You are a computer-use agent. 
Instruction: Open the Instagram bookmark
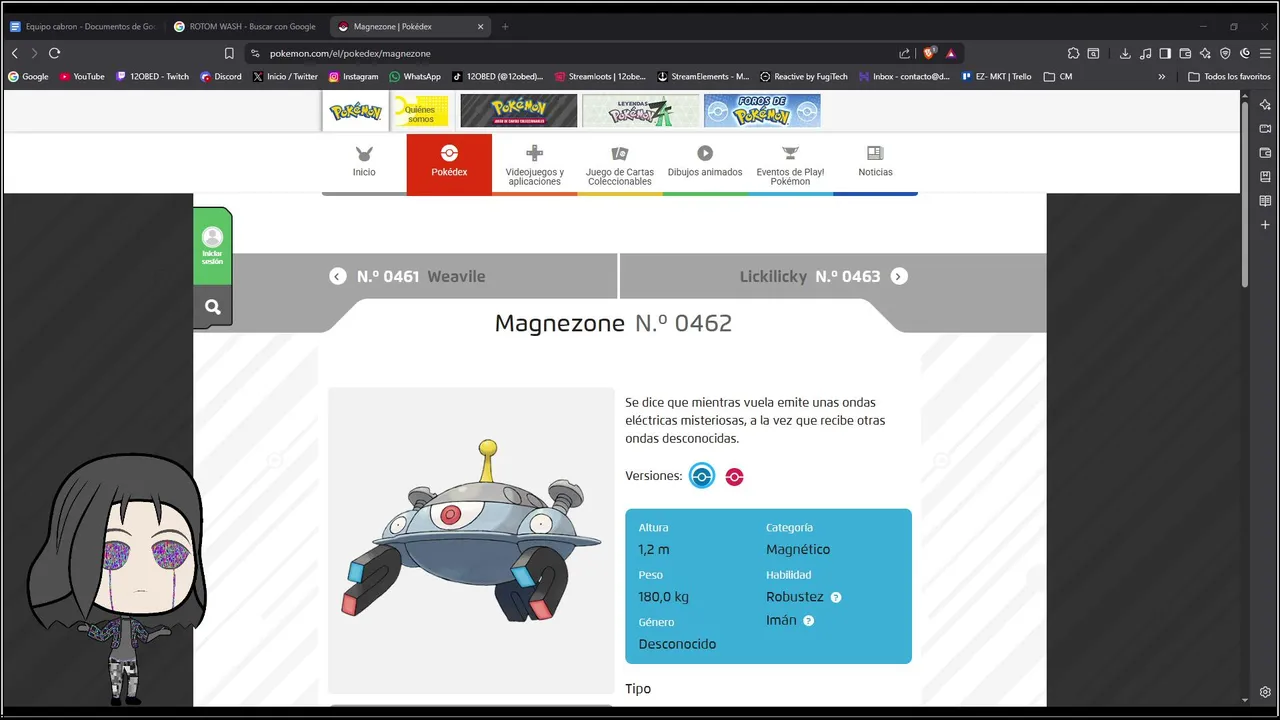click(x=354, y=76)
